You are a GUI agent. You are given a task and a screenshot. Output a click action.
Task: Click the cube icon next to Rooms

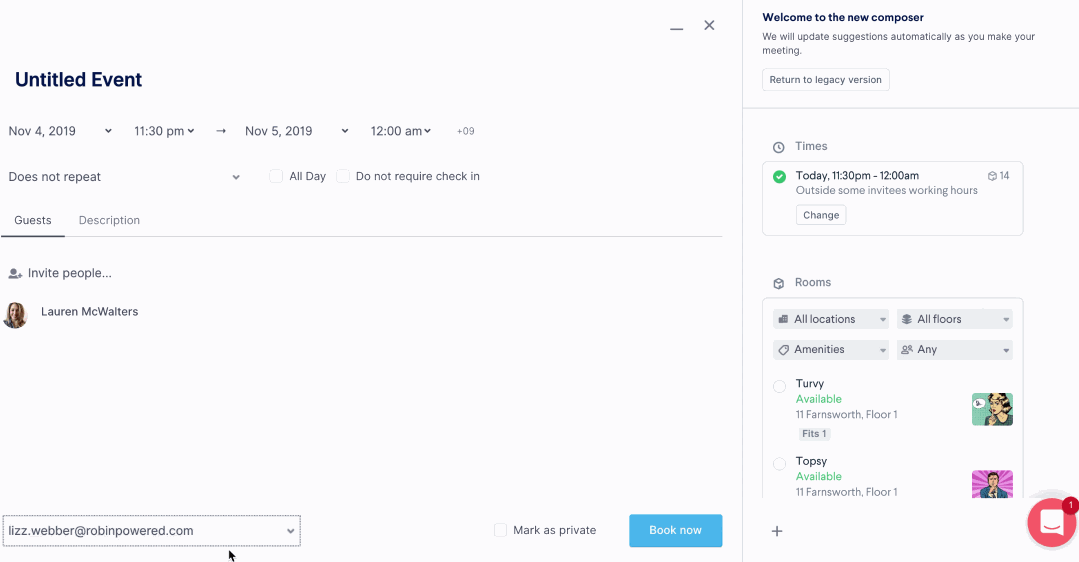coord(778,283)
